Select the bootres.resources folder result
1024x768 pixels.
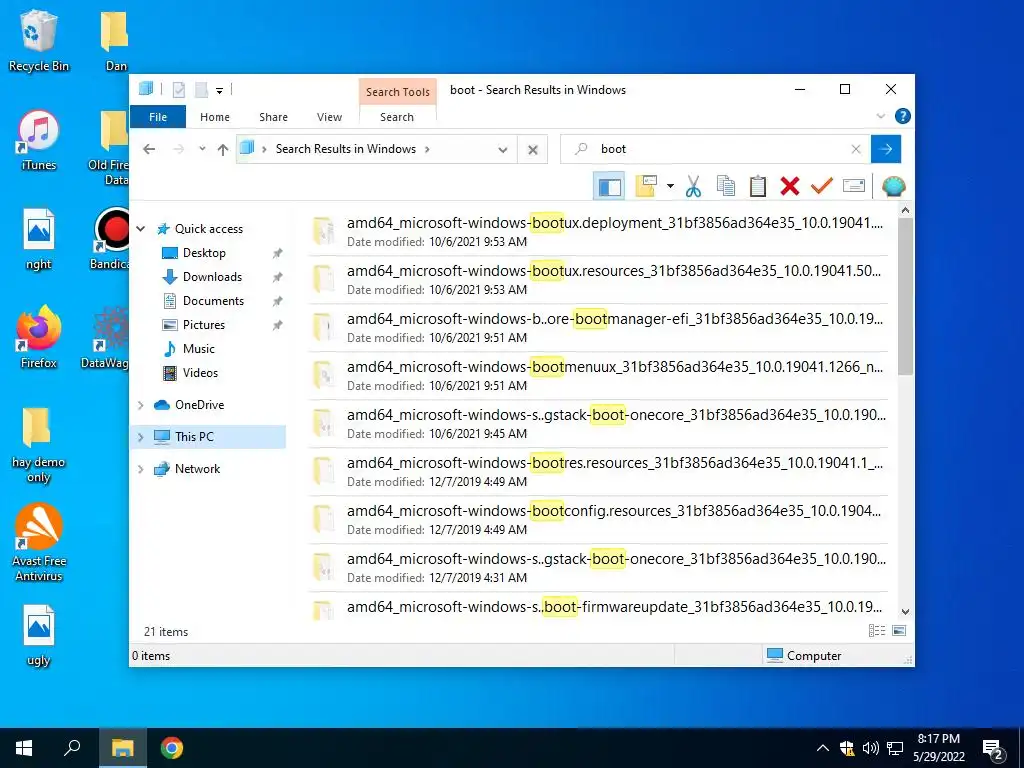pyautogui.click(x=598, y=472)
